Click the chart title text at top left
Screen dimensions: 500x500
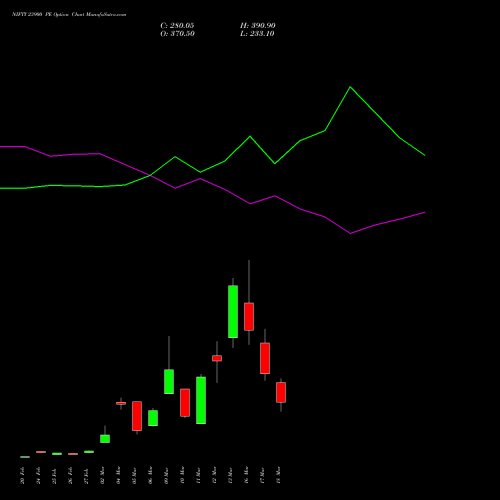(69, 15)
